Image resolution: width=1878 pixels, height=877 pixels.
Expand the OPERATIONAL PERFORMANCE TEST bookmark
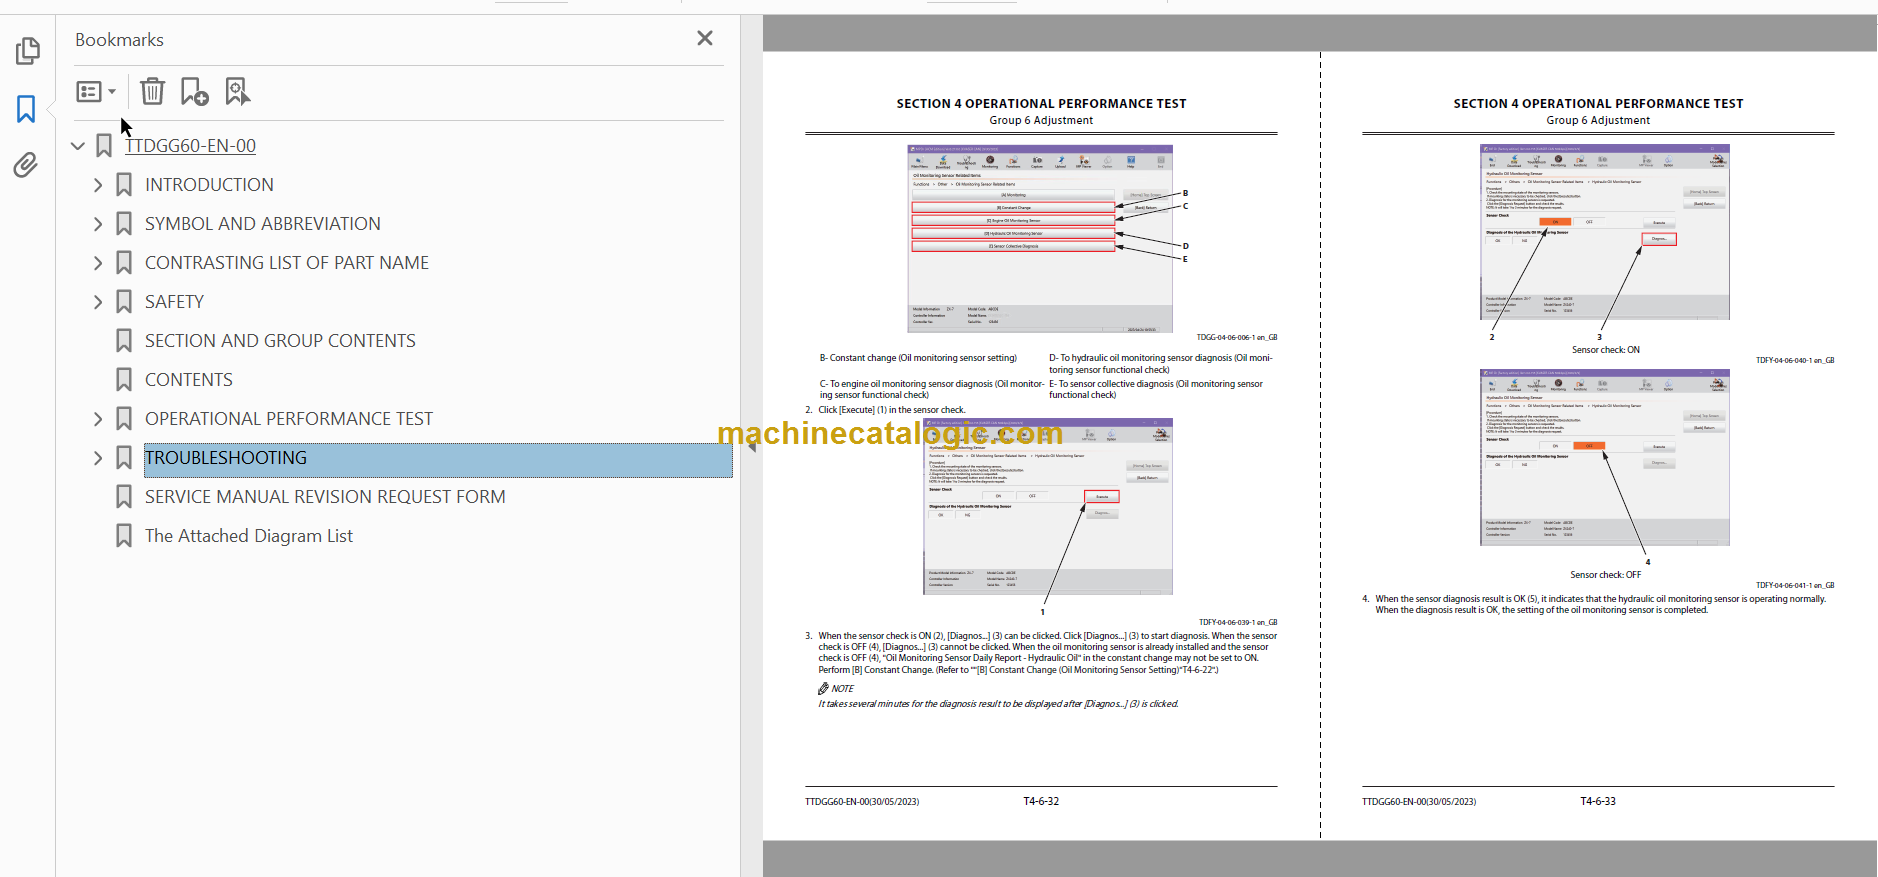[x=98, y=419]
